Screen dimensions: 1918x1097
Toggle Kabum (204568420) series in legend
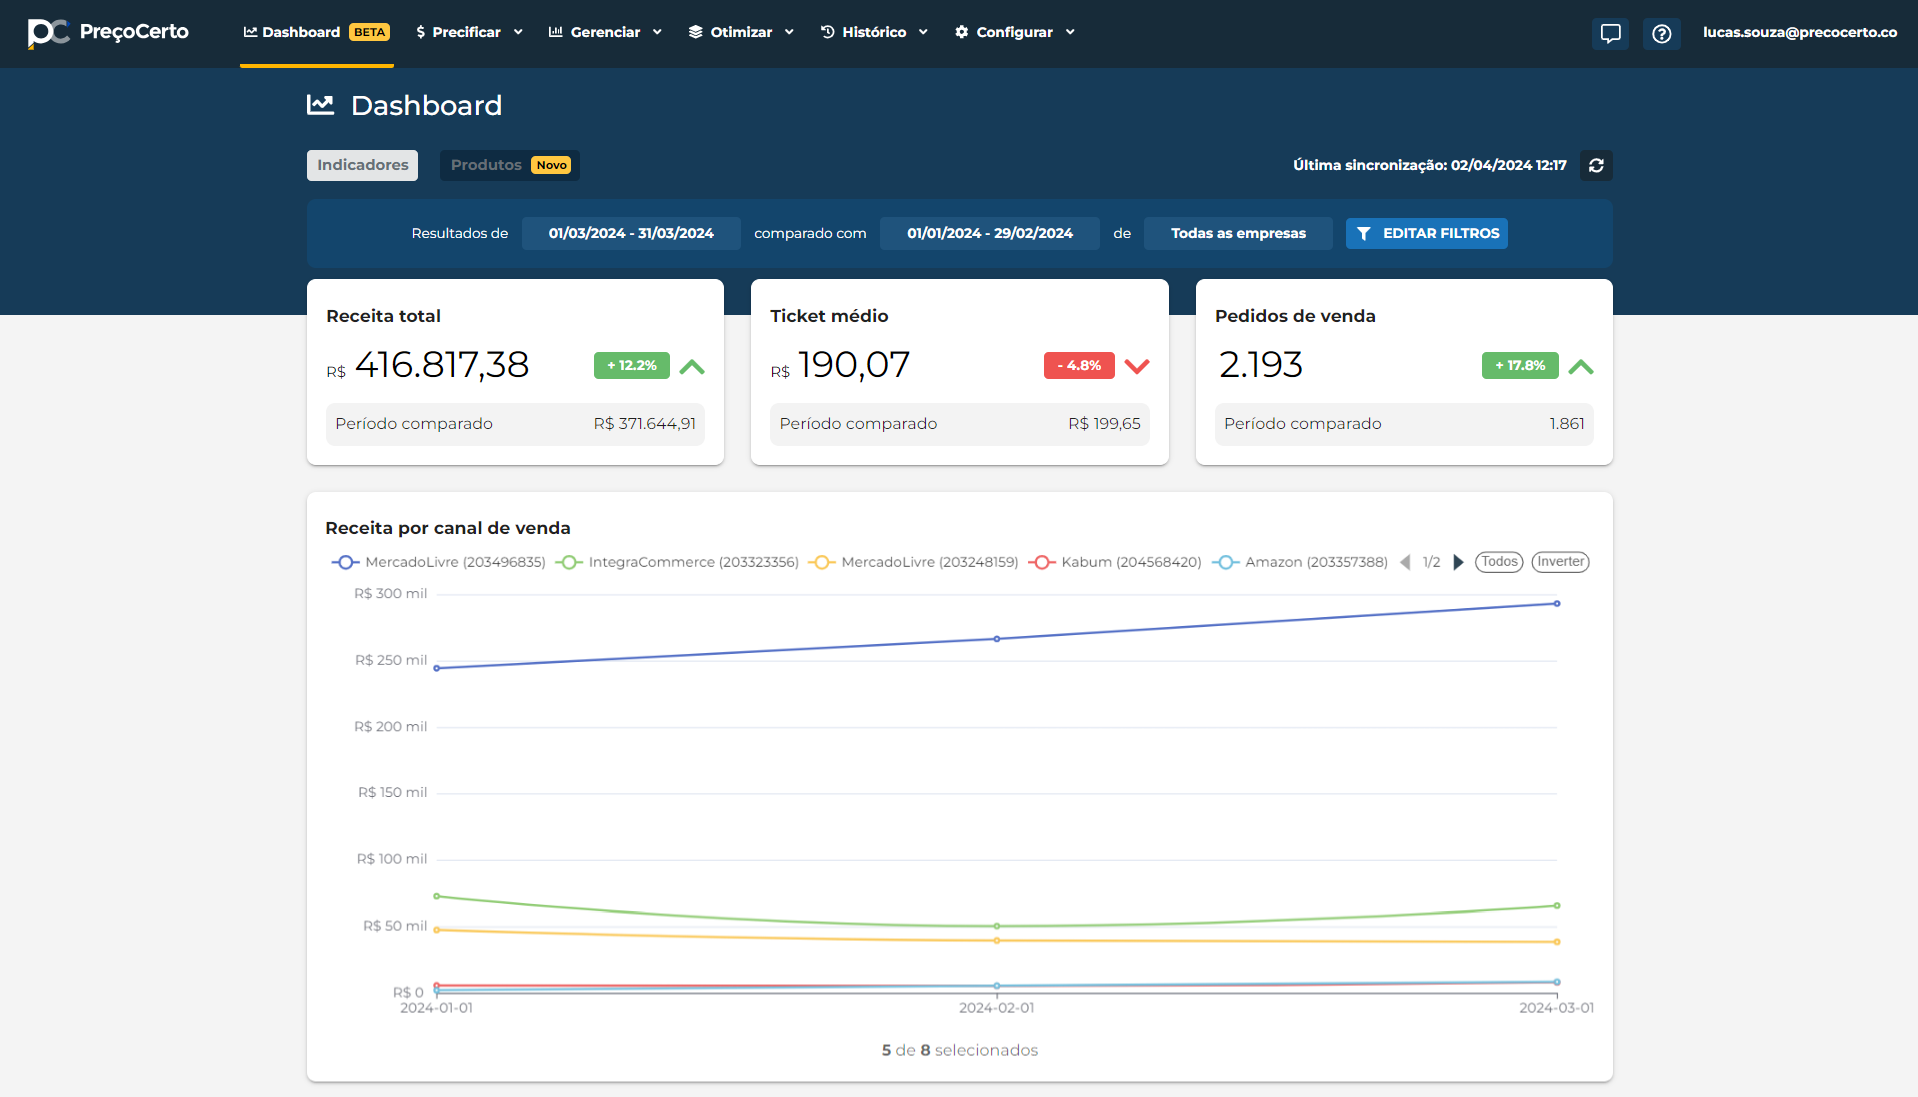pos(1115,562)
